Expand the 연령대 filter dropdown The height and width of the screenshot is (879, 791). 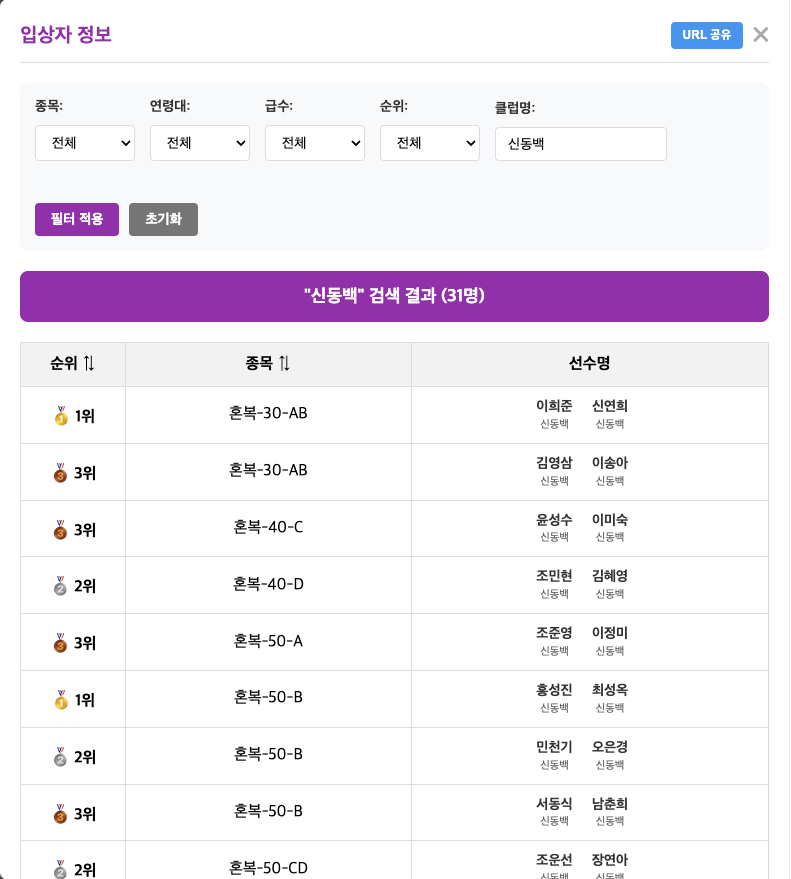coord(200,143)
